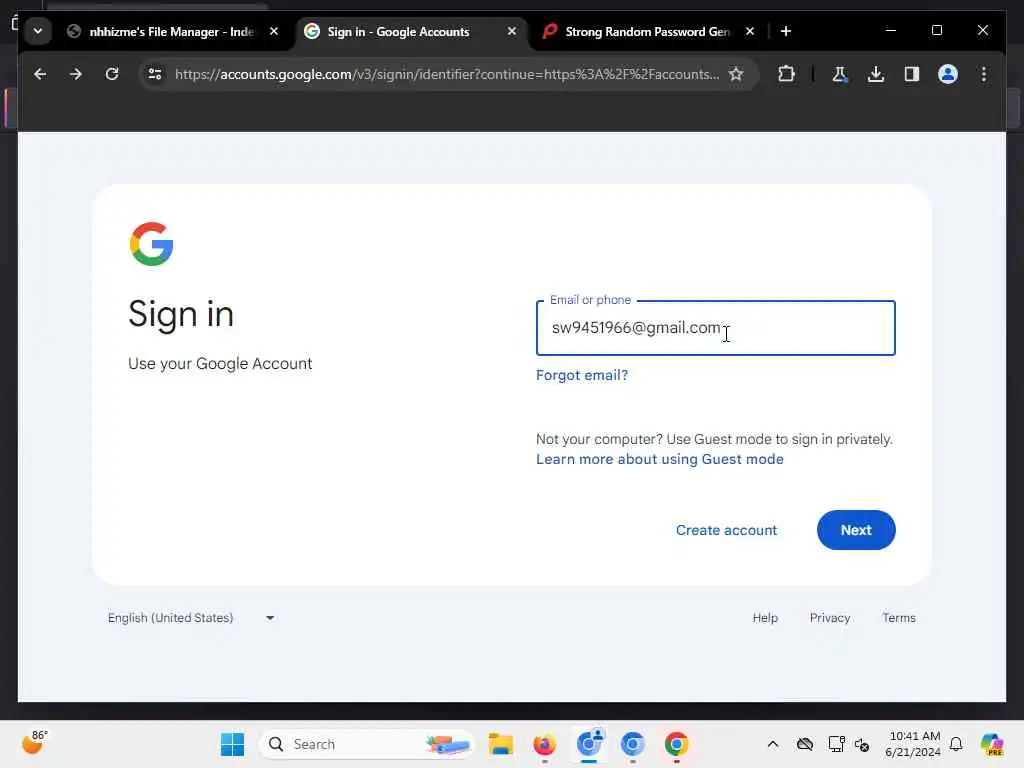Click the browser address bar URL

(x=447, y=74)
